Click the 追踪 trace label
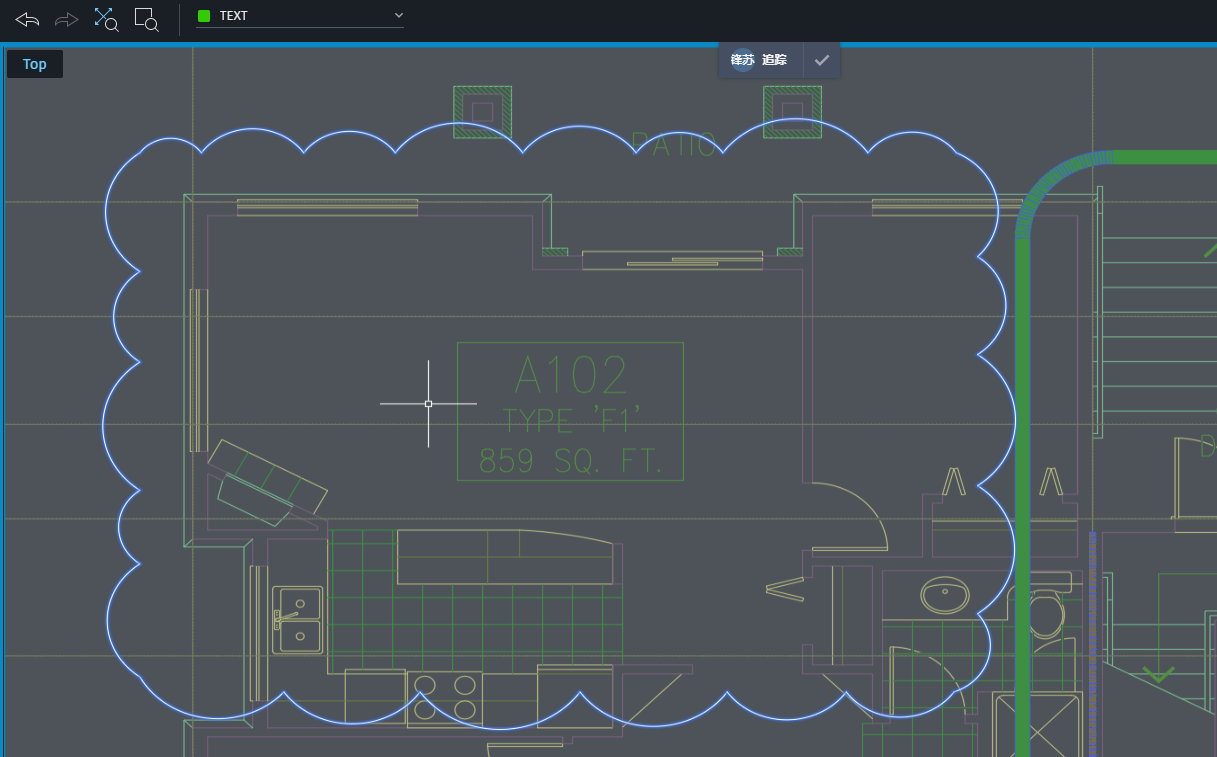This screenshot has height=757, width=1217. point(774,60)
